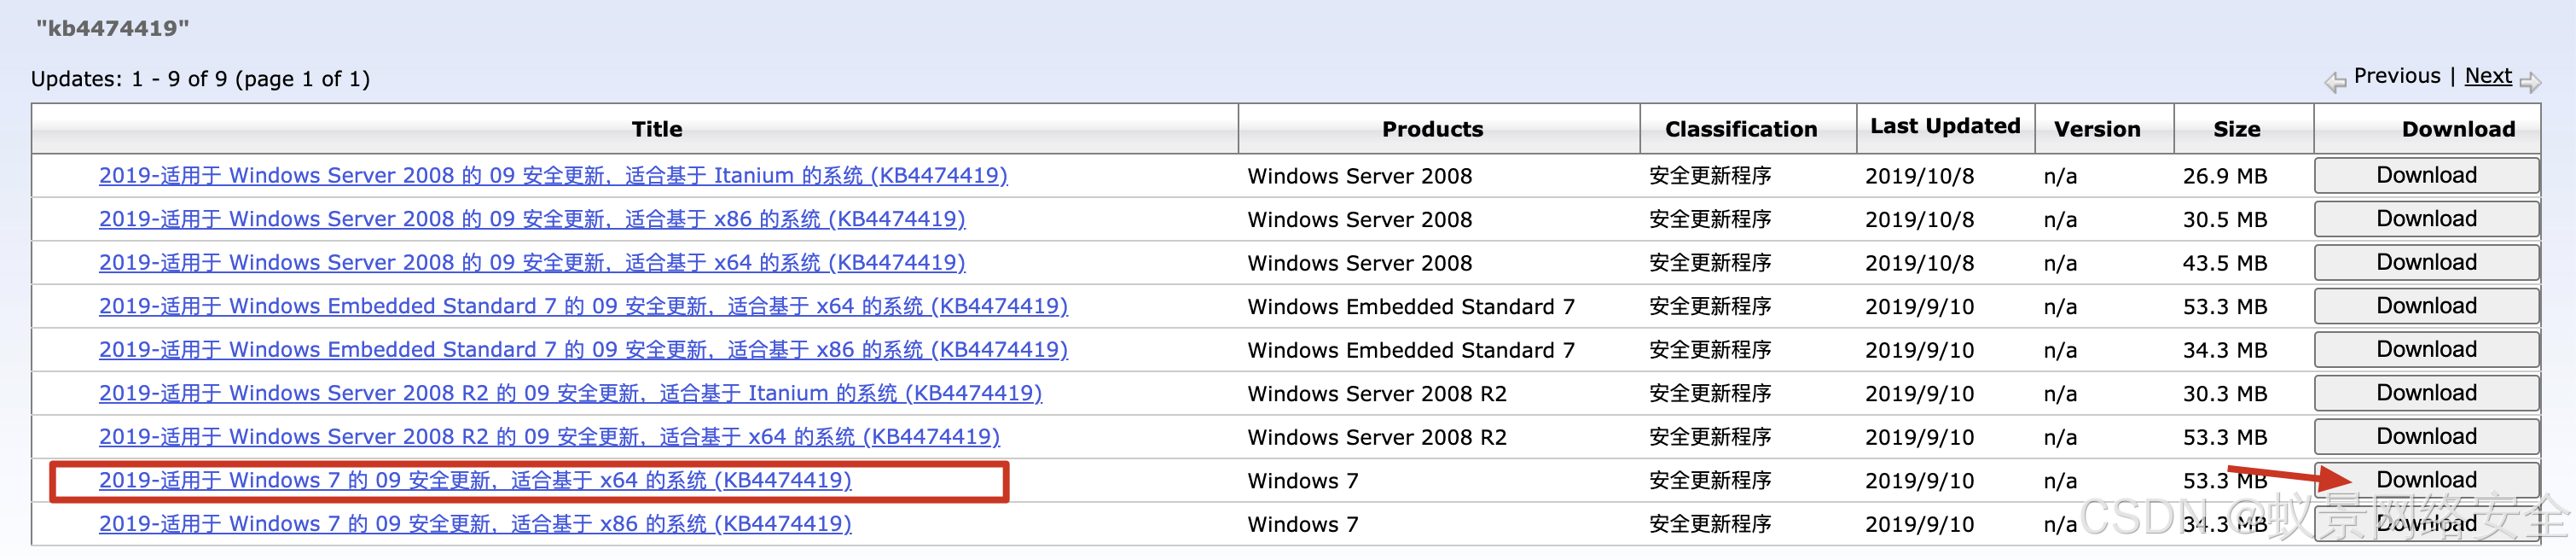Click the right arrow pagination icon
2576x560 pixels.
[x=2530, y=82]
